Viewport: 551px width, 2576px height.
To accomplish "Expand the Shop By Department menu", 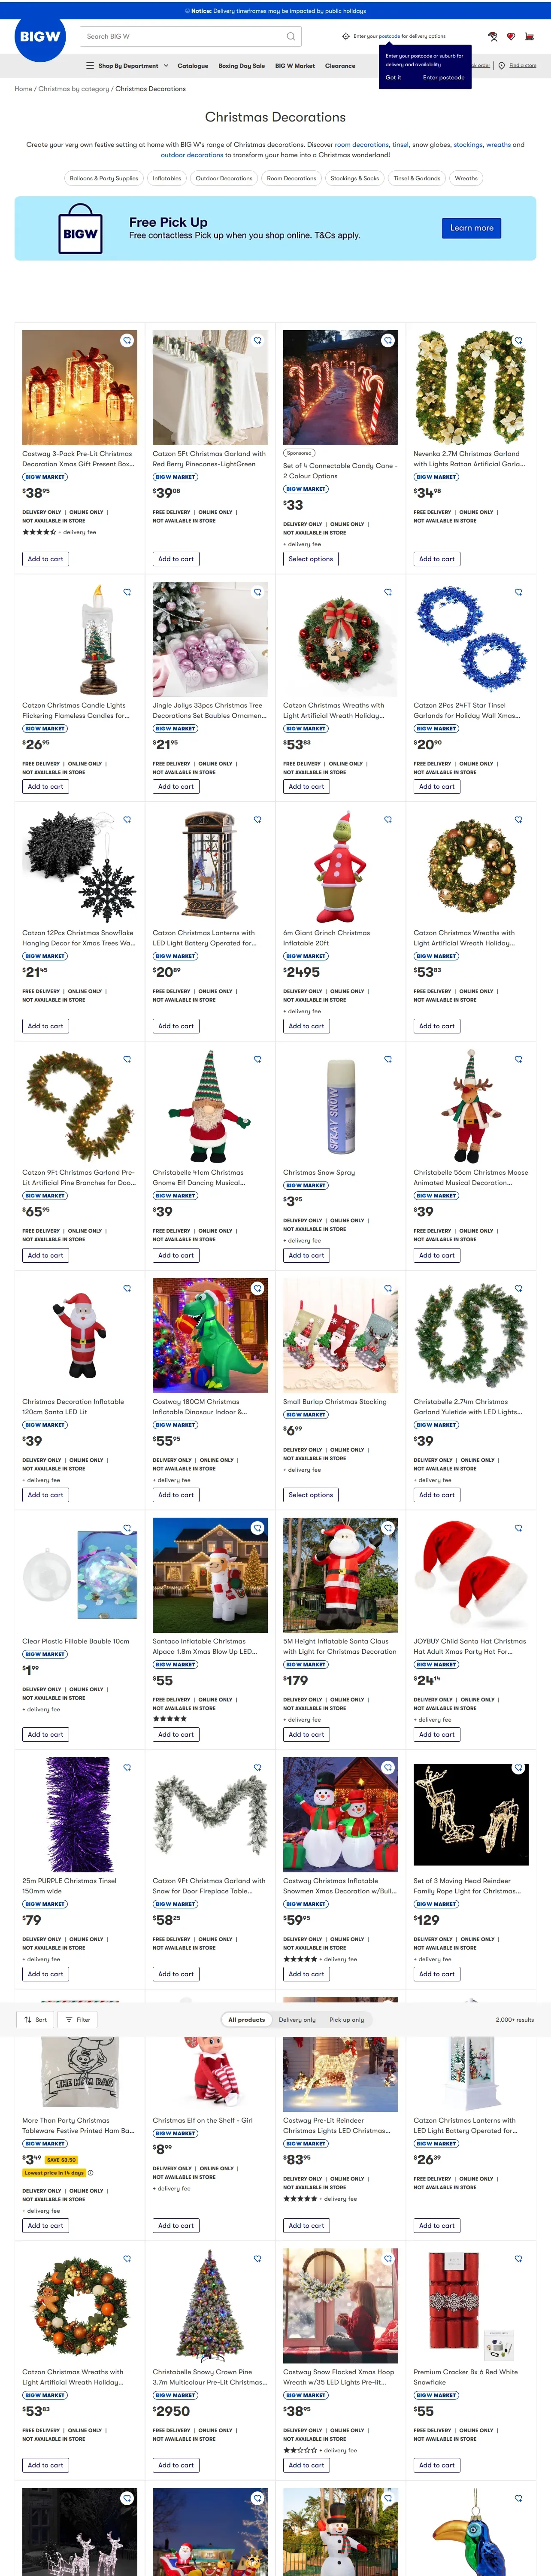I will coord(127,66).
